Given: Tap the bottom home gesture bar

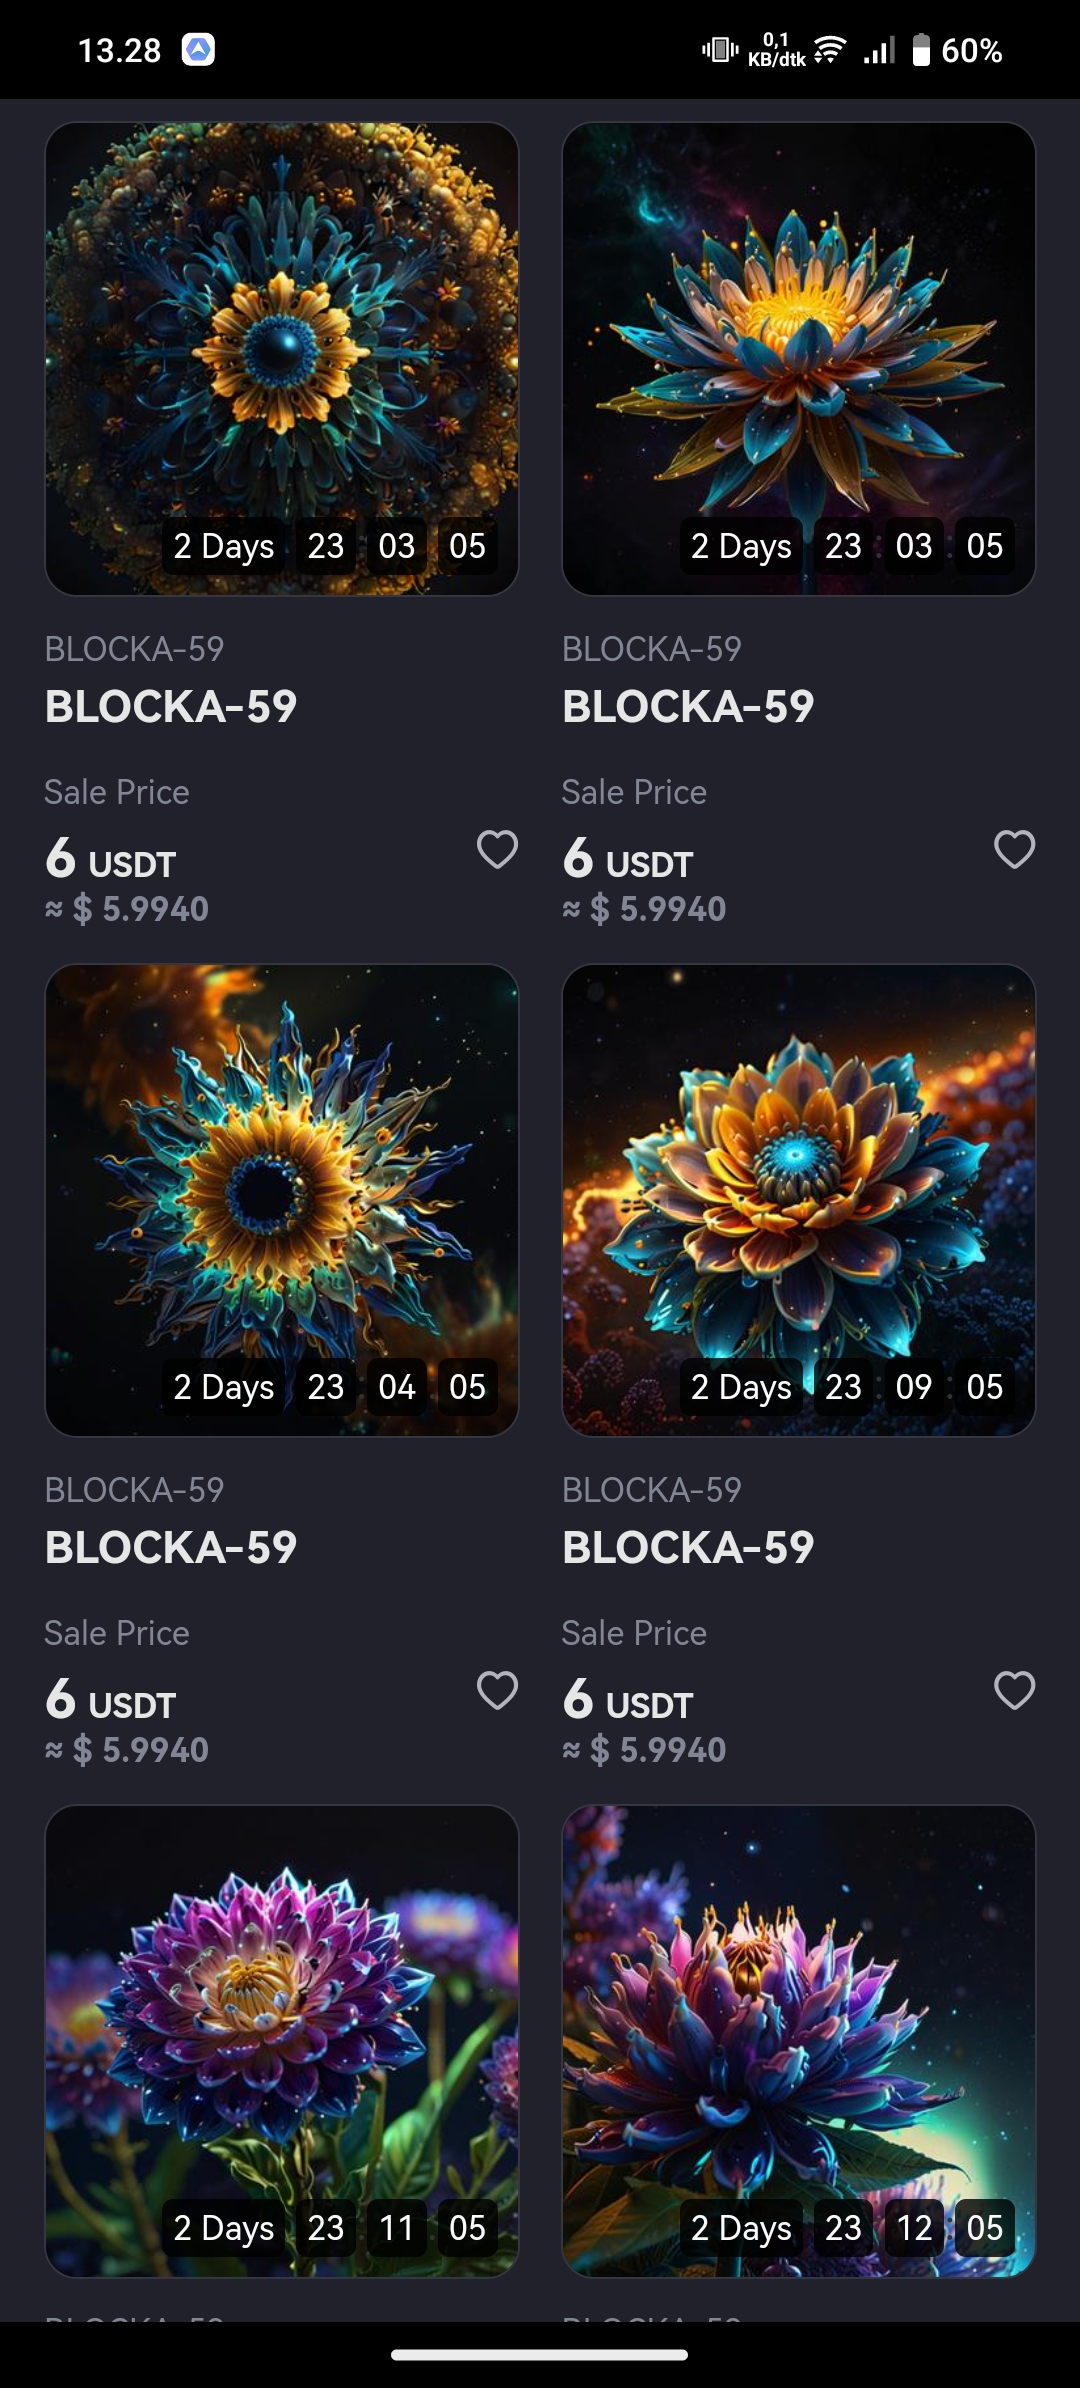Looking at the screenshot, I should tap(540, 2354).
